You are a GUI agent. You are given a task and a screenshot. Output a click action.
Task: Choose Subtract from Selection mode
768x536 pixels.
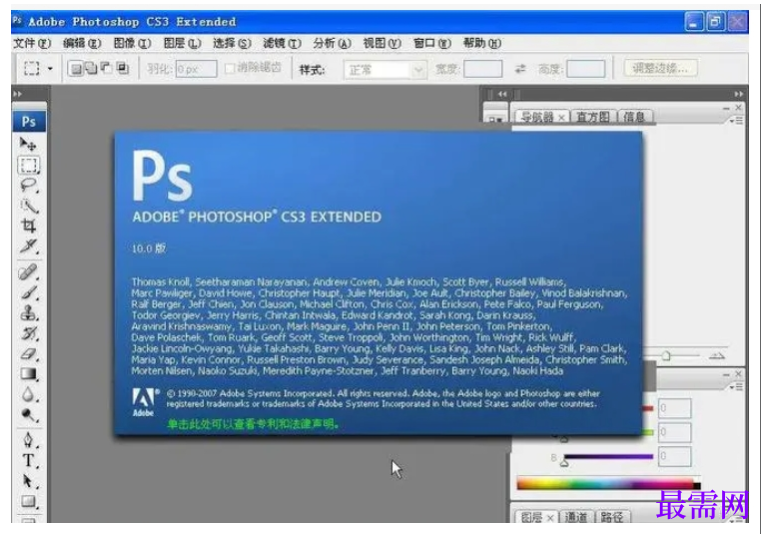tap(106, 68)
